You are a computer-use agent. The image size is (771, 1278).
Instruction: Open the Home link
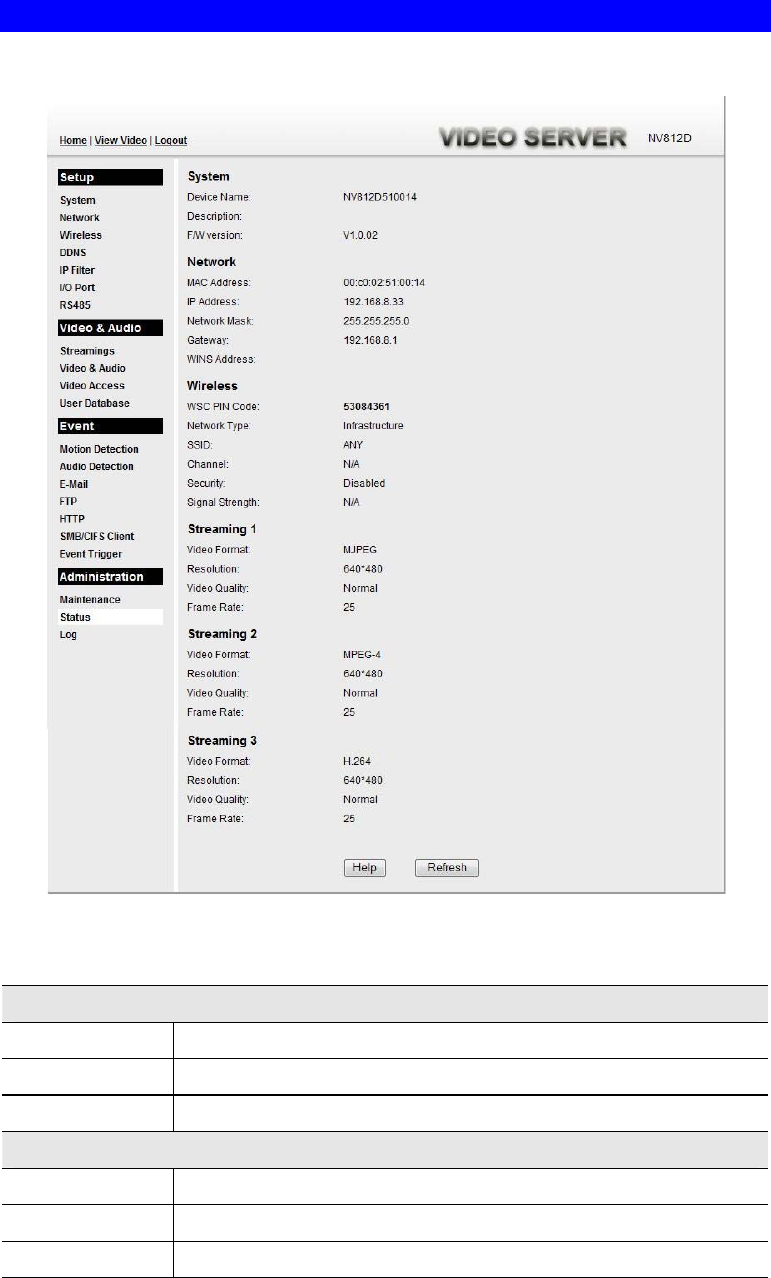click(x=72, y=141)
